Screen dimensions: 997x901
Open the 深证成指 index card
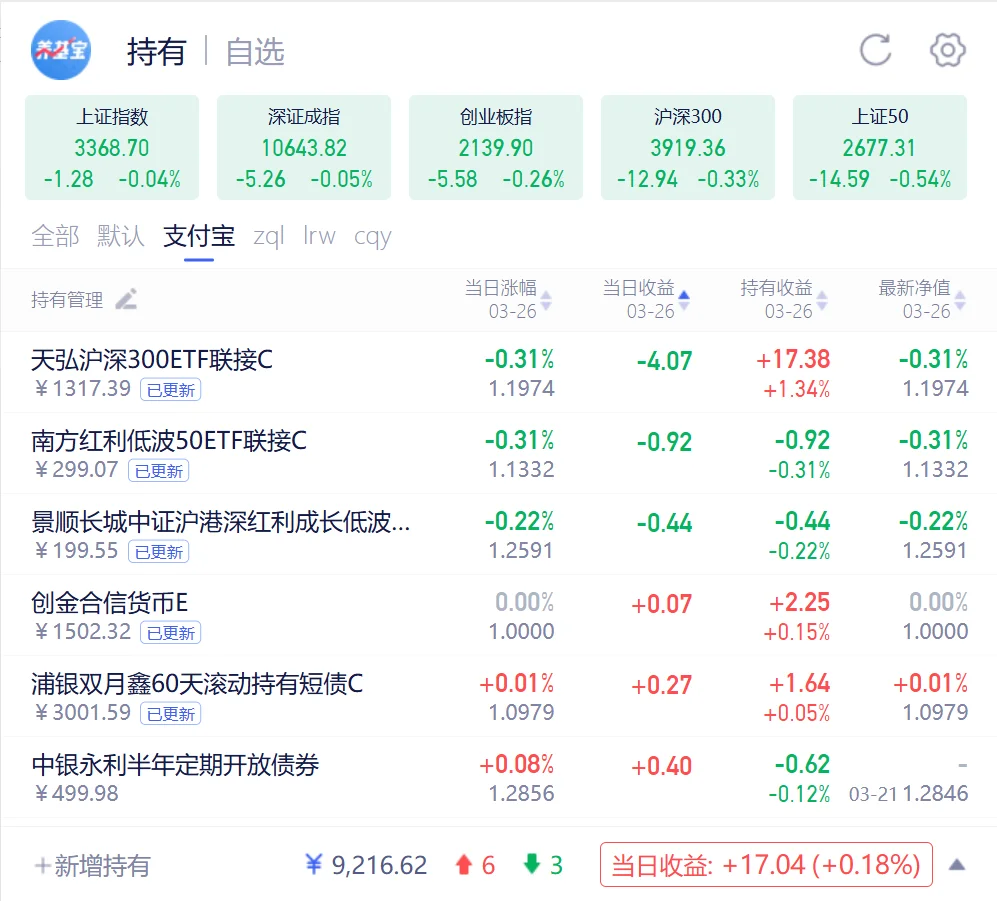tap(304, 148)
